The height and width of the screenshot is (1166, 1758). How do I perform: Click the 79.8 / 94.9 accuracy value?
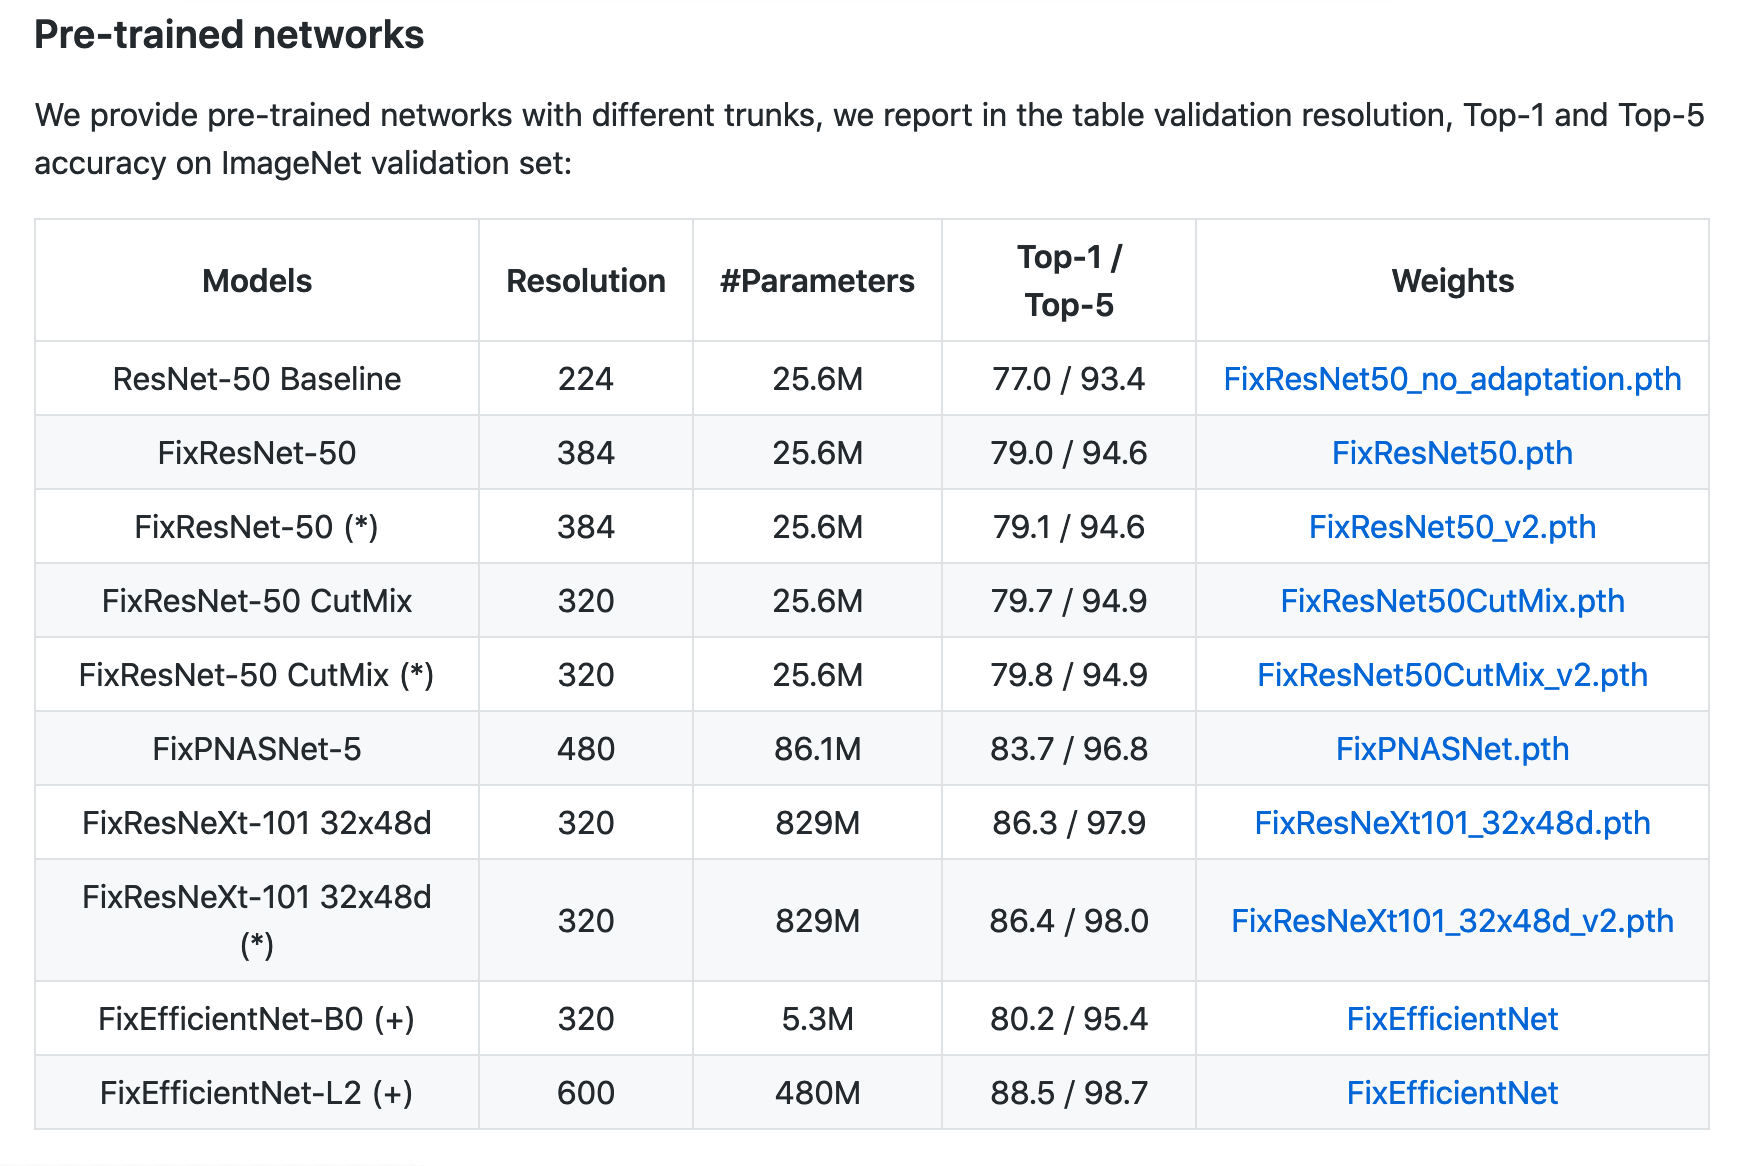point(1069,675)
